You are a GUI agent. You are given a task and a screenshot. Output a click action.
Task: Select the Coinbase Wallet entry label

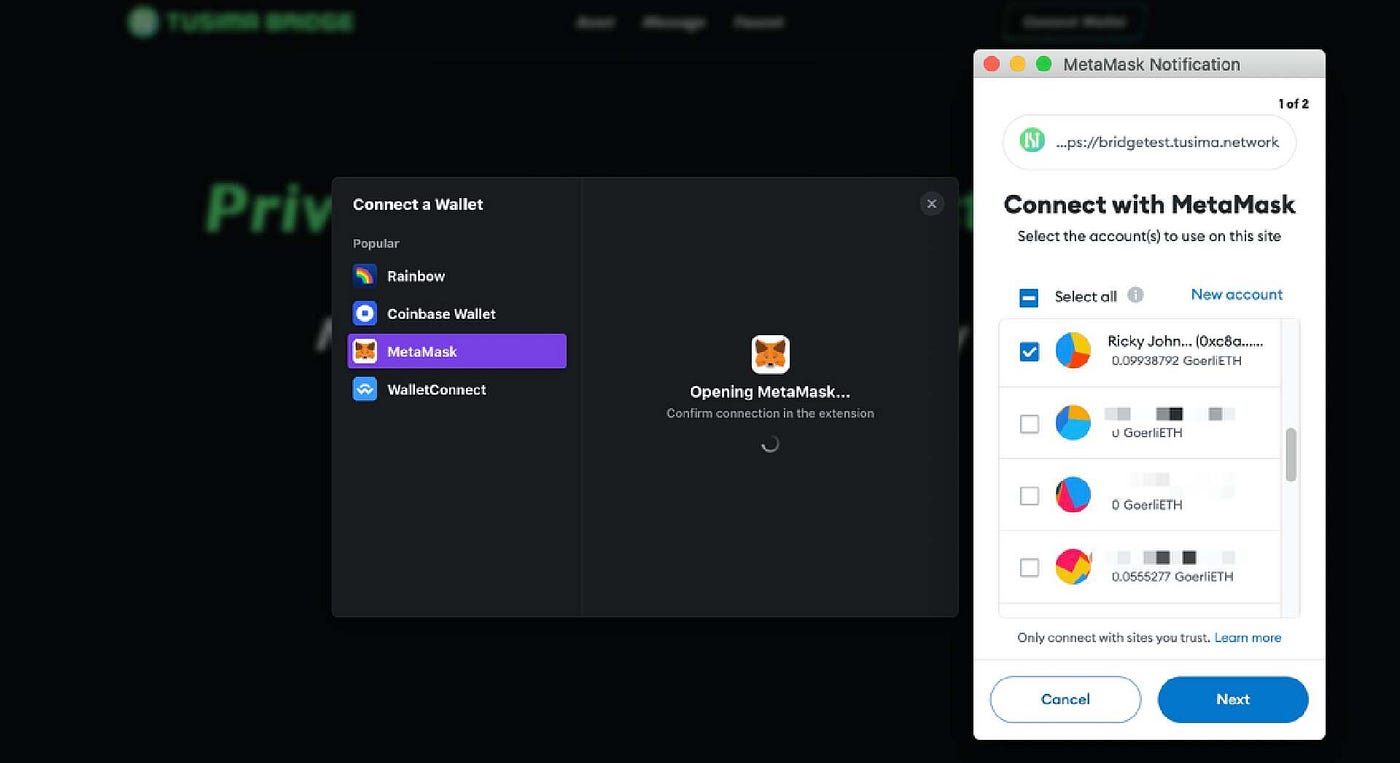441,314
